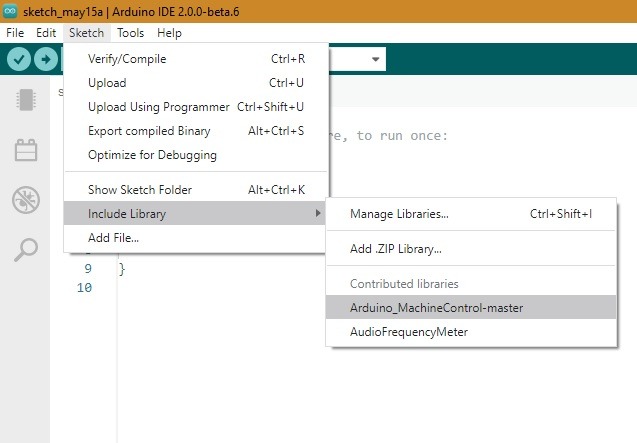Click the Verify checkmark button

(19, 59)
